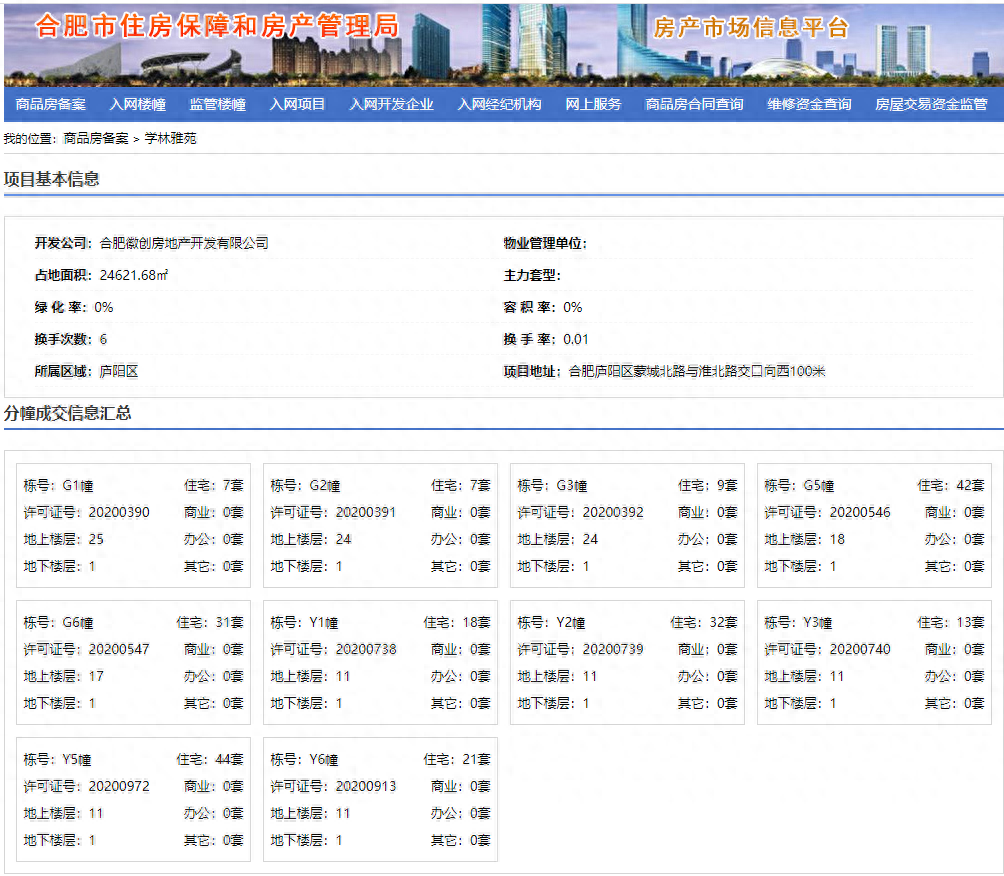1004x876 pixels.
Task: Click developer name 合肥徽创房地产开发有限公司
Action: 184,243
